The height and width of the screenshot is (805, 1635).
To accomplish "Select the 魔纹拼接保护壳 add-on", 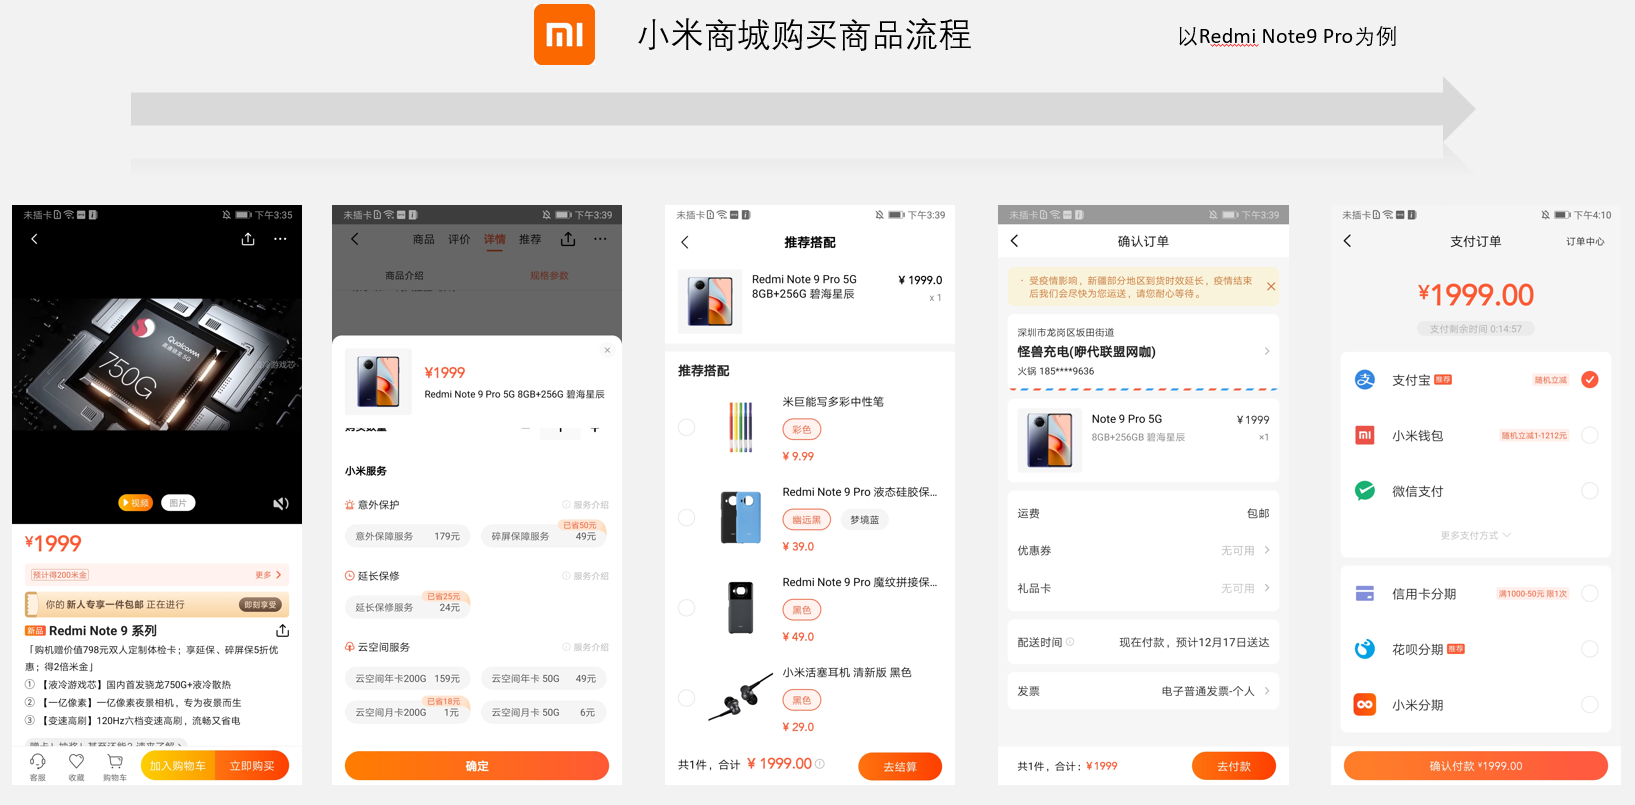I will point(687,607).
